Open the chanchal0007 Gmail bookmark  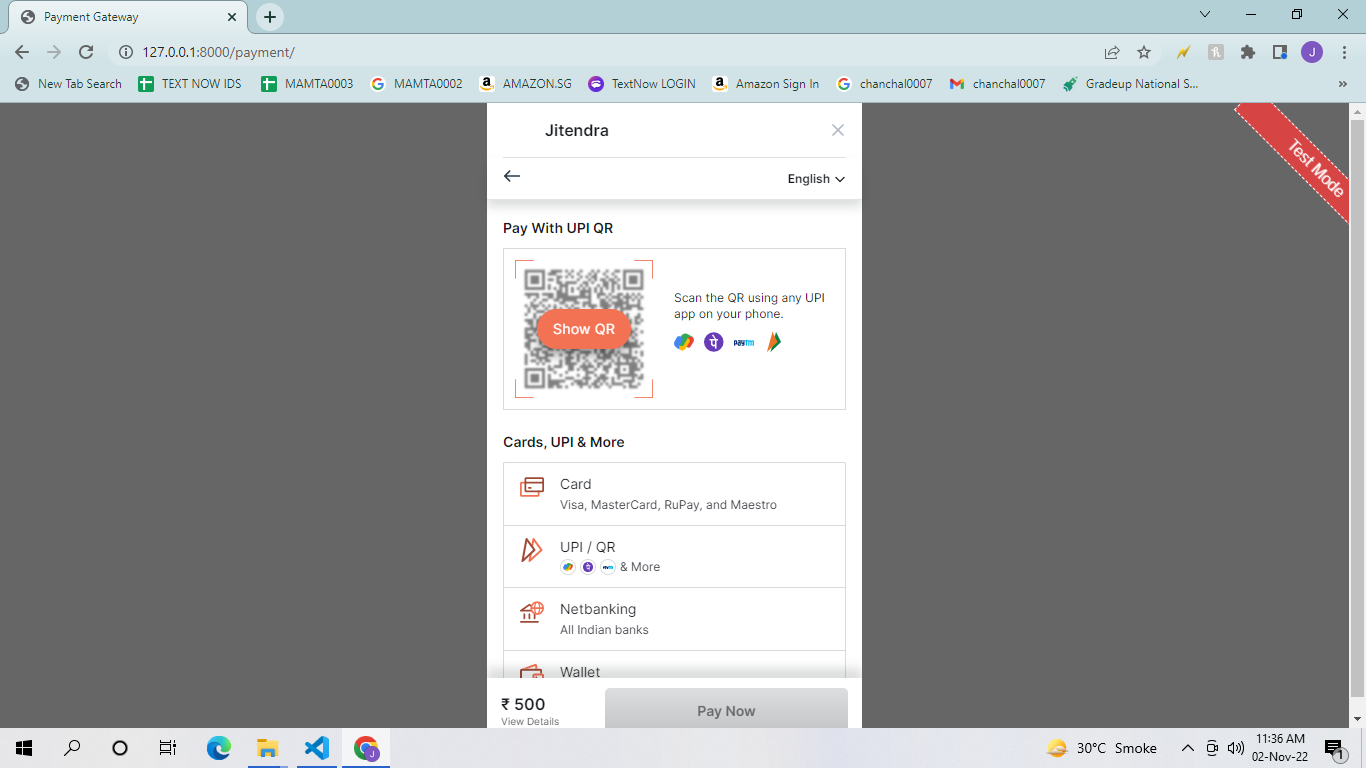tap(997, 84)
